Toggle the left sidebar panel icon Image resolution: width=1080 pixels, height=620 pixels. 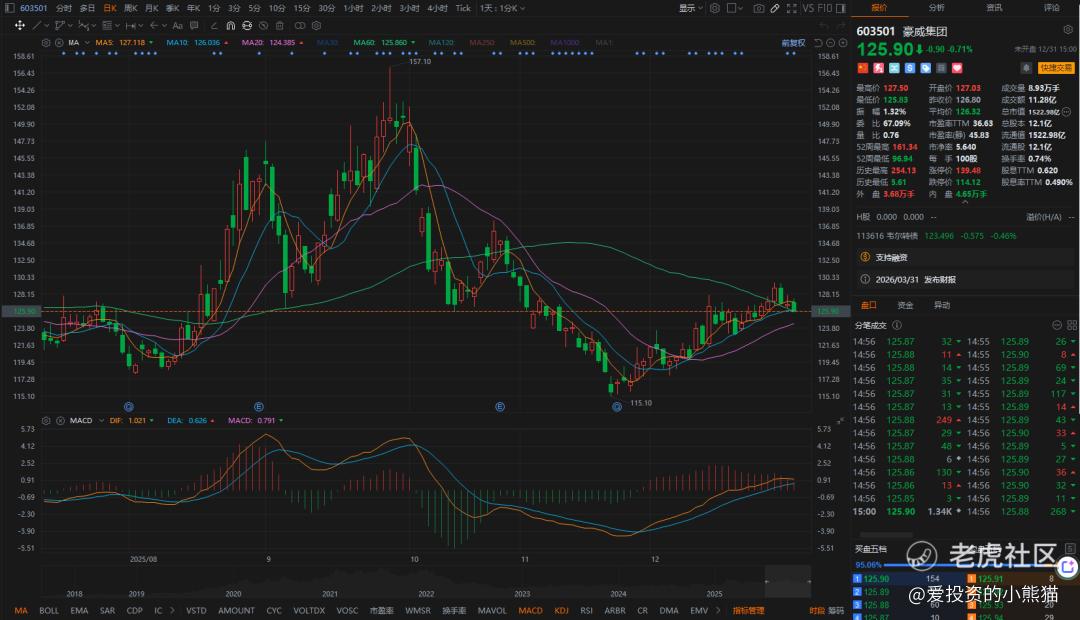click(9, 8)
